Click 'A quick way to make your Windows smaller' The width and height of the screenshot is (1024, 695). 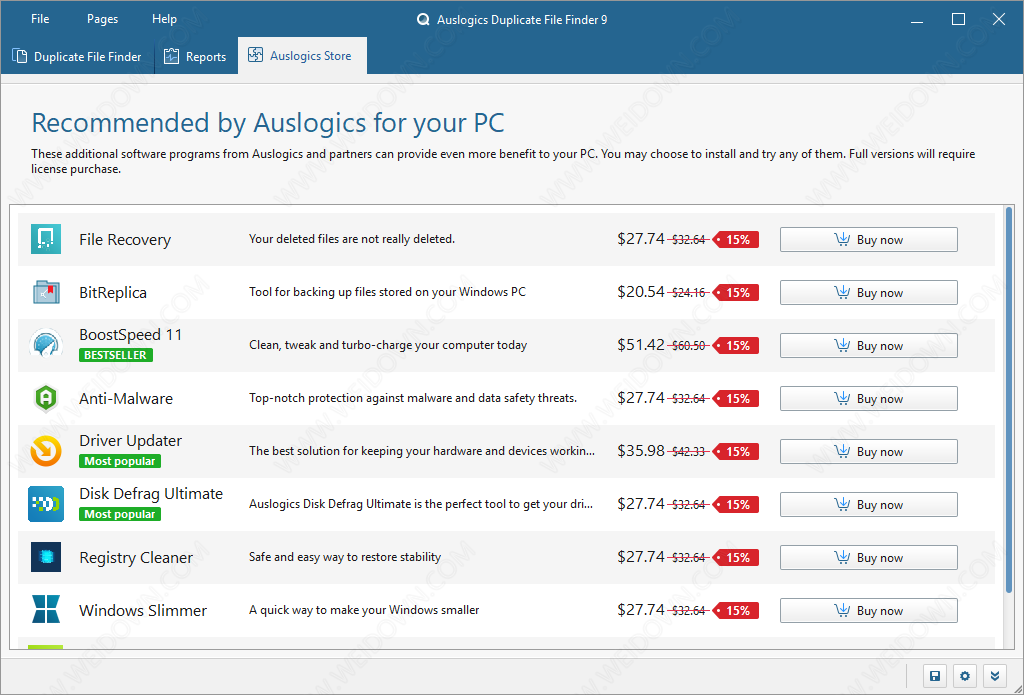[364, 610]
